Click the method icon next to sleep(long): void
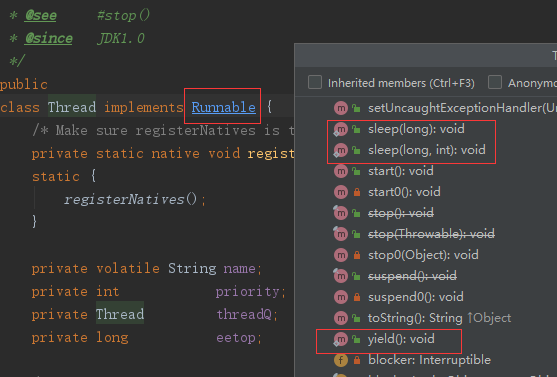The width and height of the screenshot is (557, 377). pyautogui.click(x=341, y=129)
